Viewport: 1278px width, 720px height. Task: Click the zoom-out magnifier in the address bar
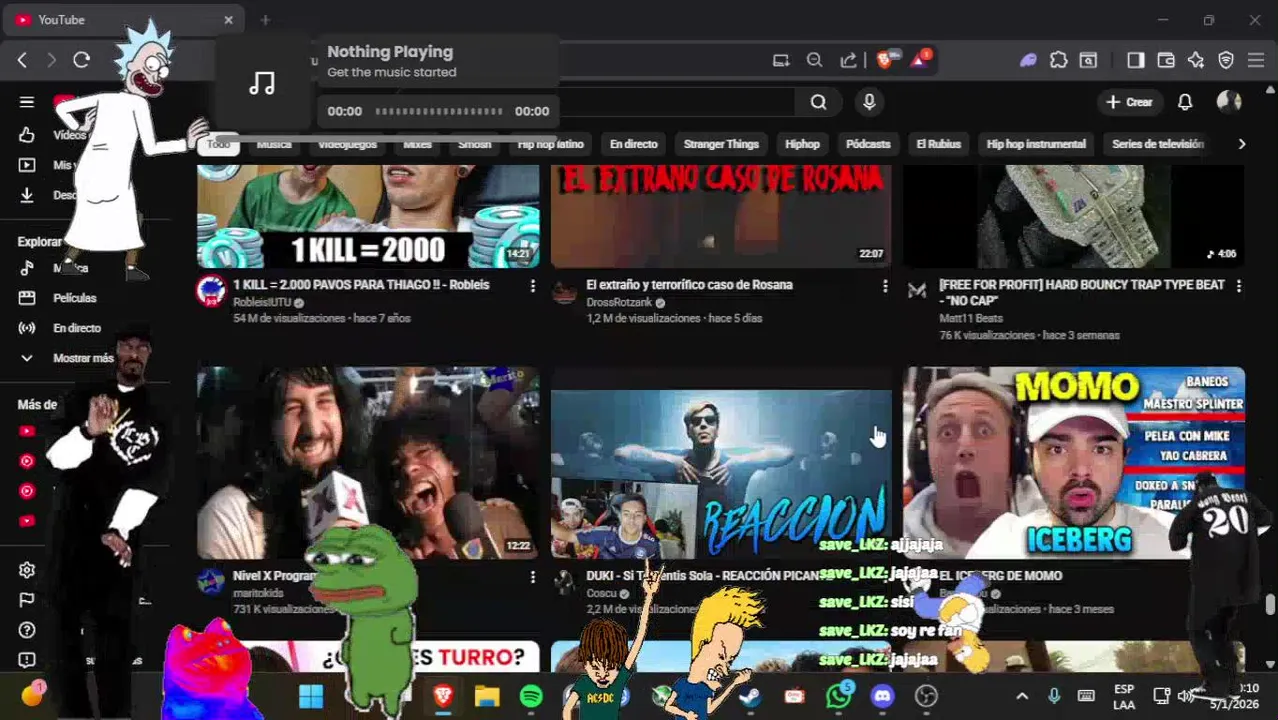pyautogui.click(x=814, y=61)
